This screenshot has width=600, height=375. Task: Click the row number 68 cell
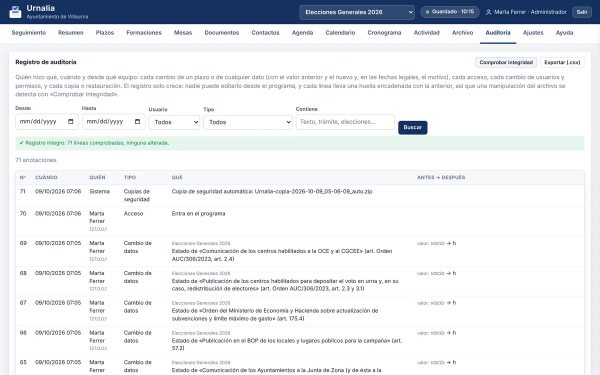point(23,273)
